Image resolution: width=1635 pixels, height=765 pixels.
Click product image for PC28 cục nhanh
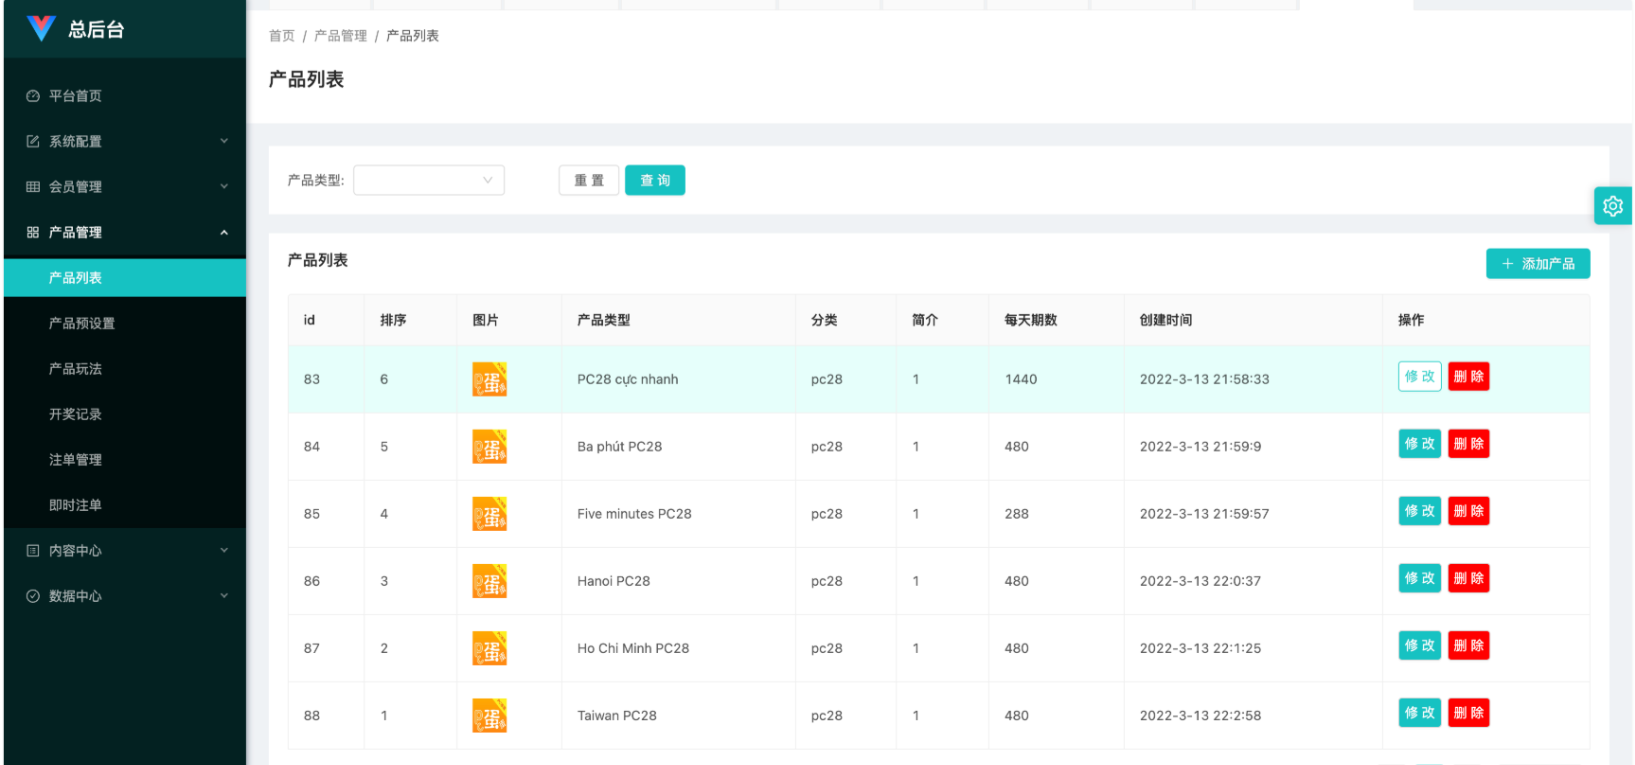pos(490,379)
